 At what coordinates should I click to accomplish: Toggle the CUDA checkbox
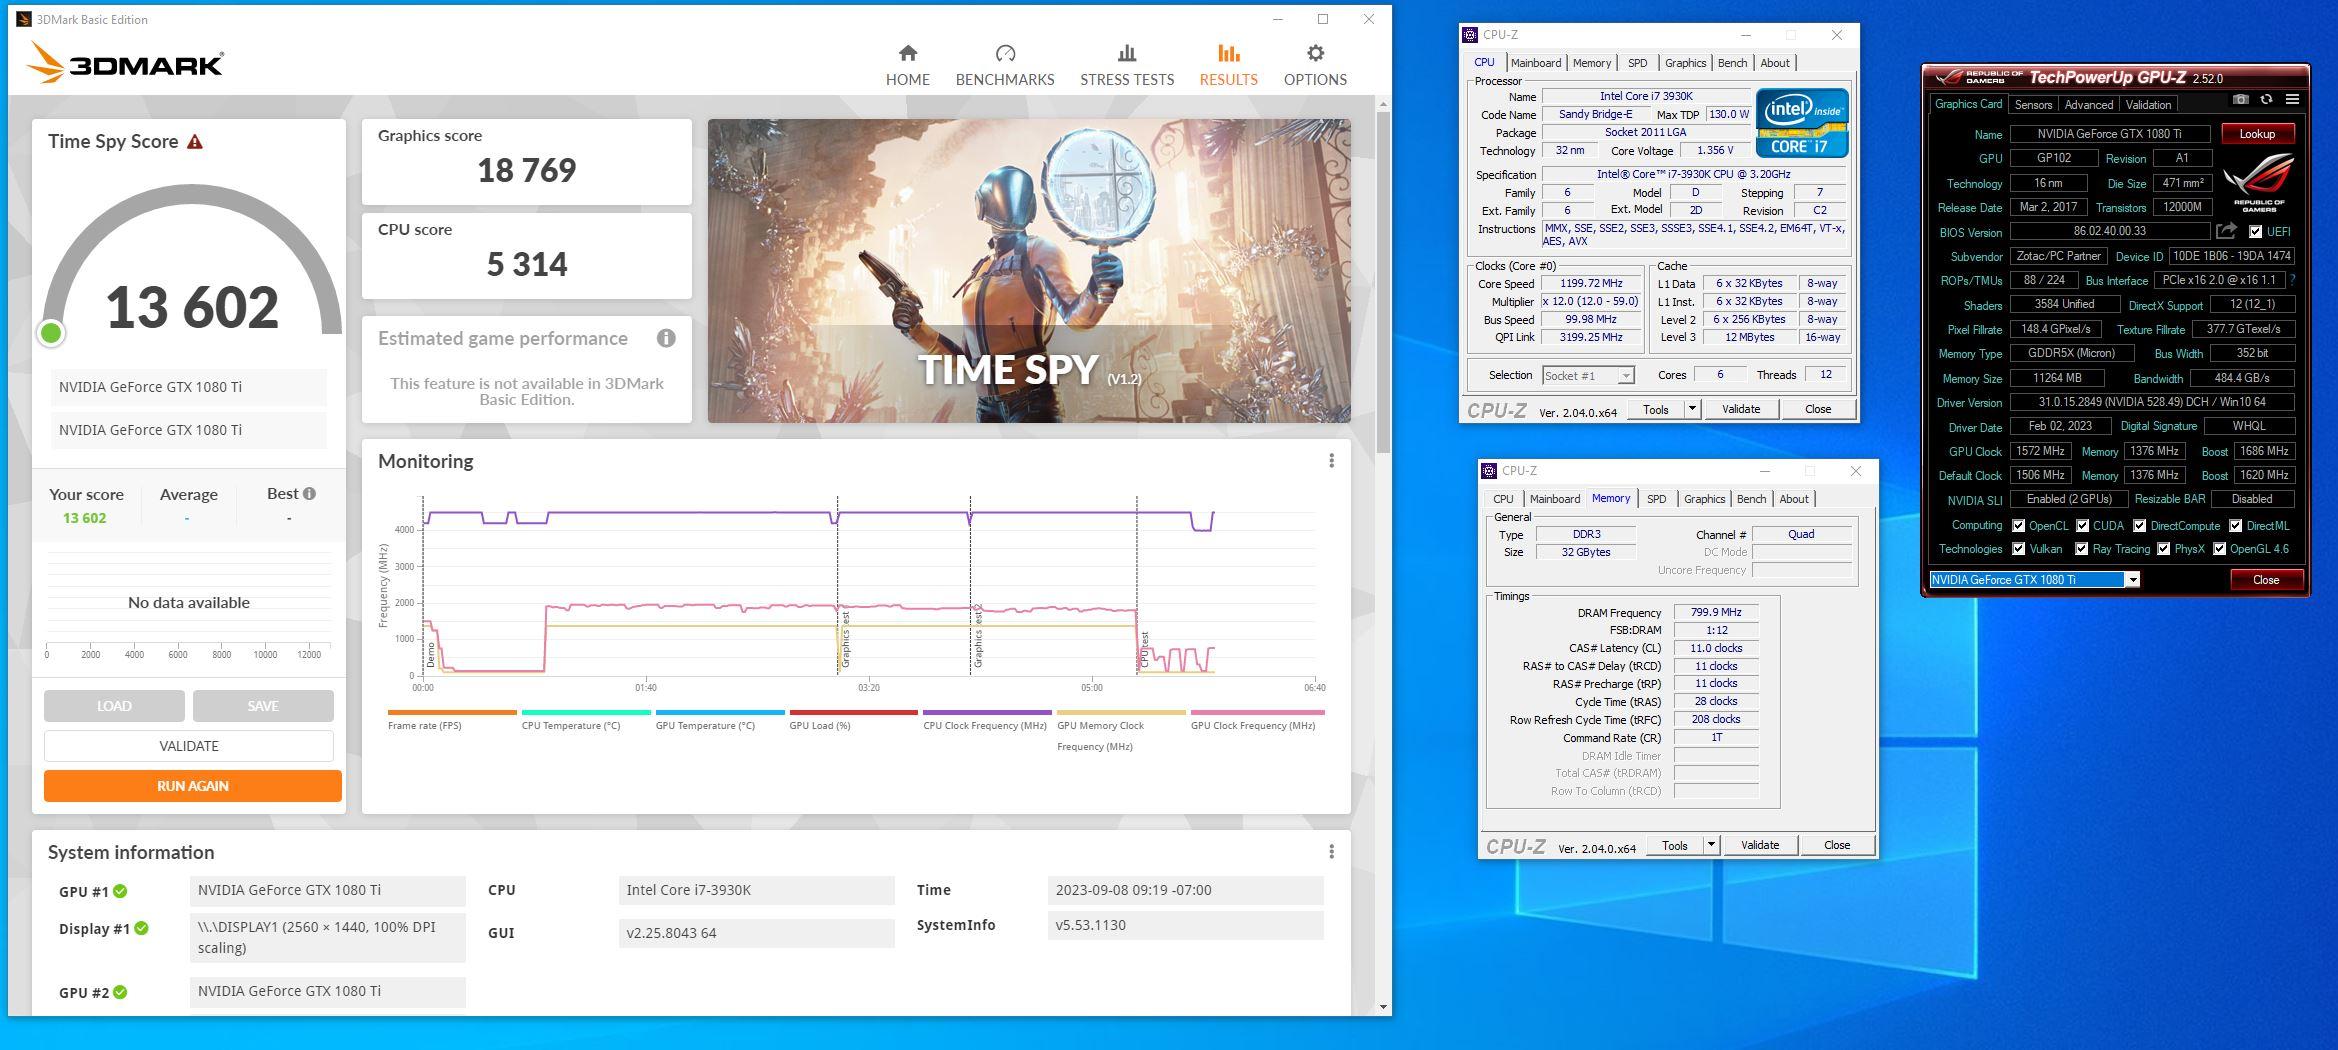pos(2082,526)
